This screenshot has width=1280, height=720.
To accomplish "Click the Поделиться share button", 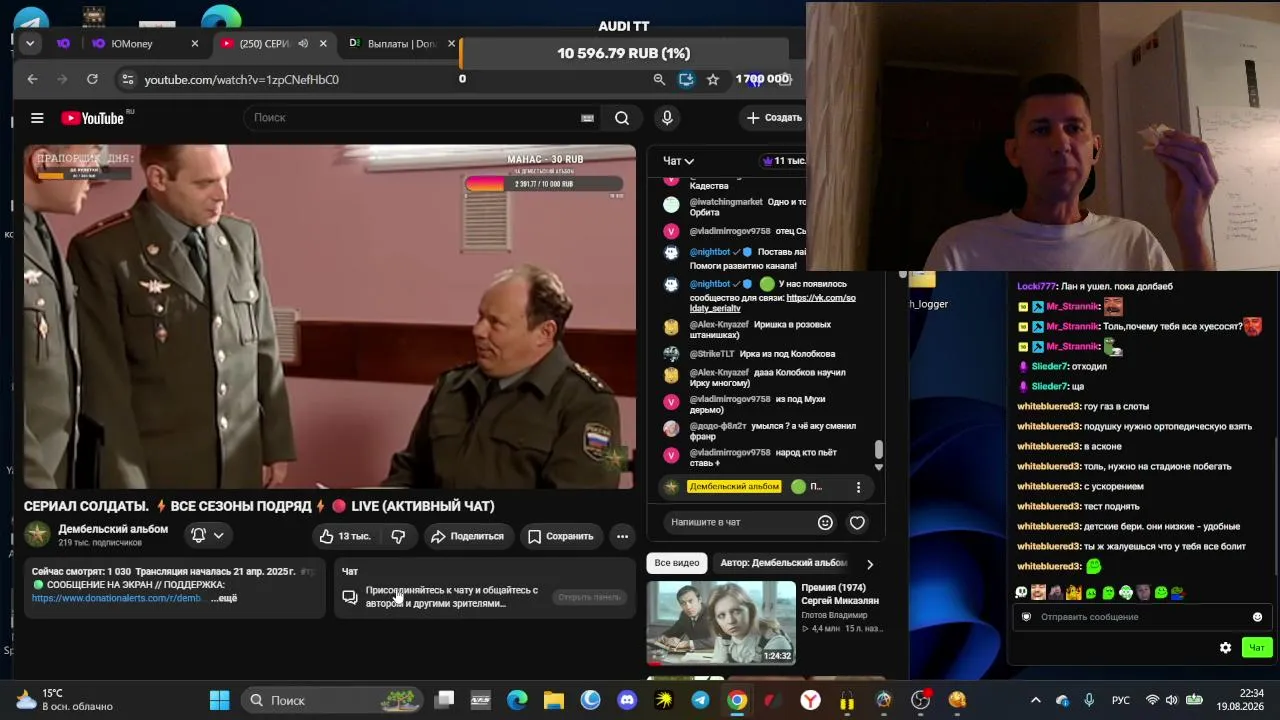I will [467, 536].
